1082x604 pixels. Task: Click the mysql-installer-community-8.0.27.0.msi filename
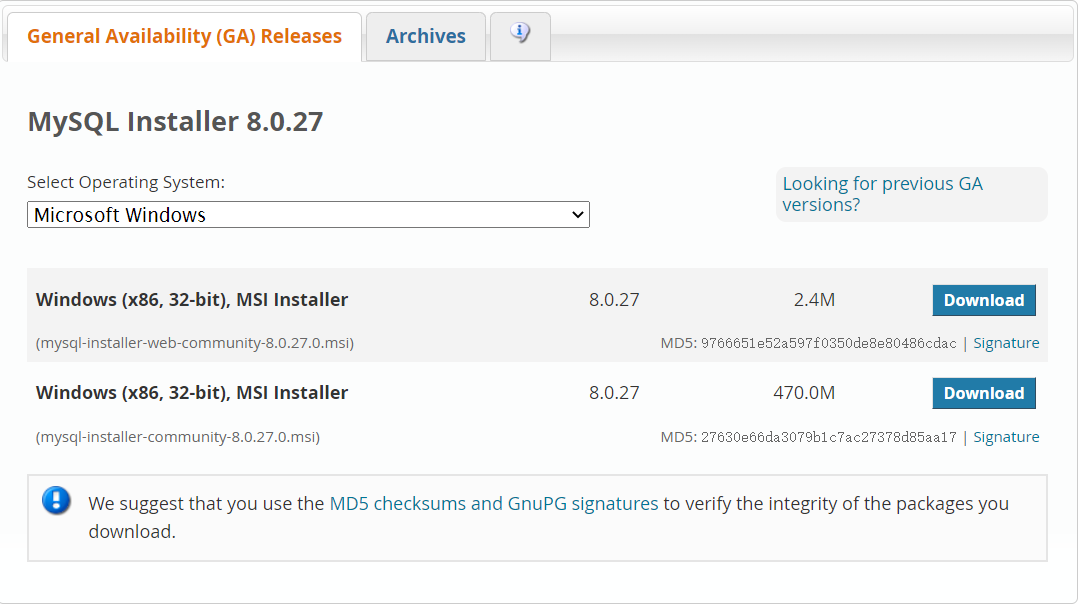tap(178, 437)
